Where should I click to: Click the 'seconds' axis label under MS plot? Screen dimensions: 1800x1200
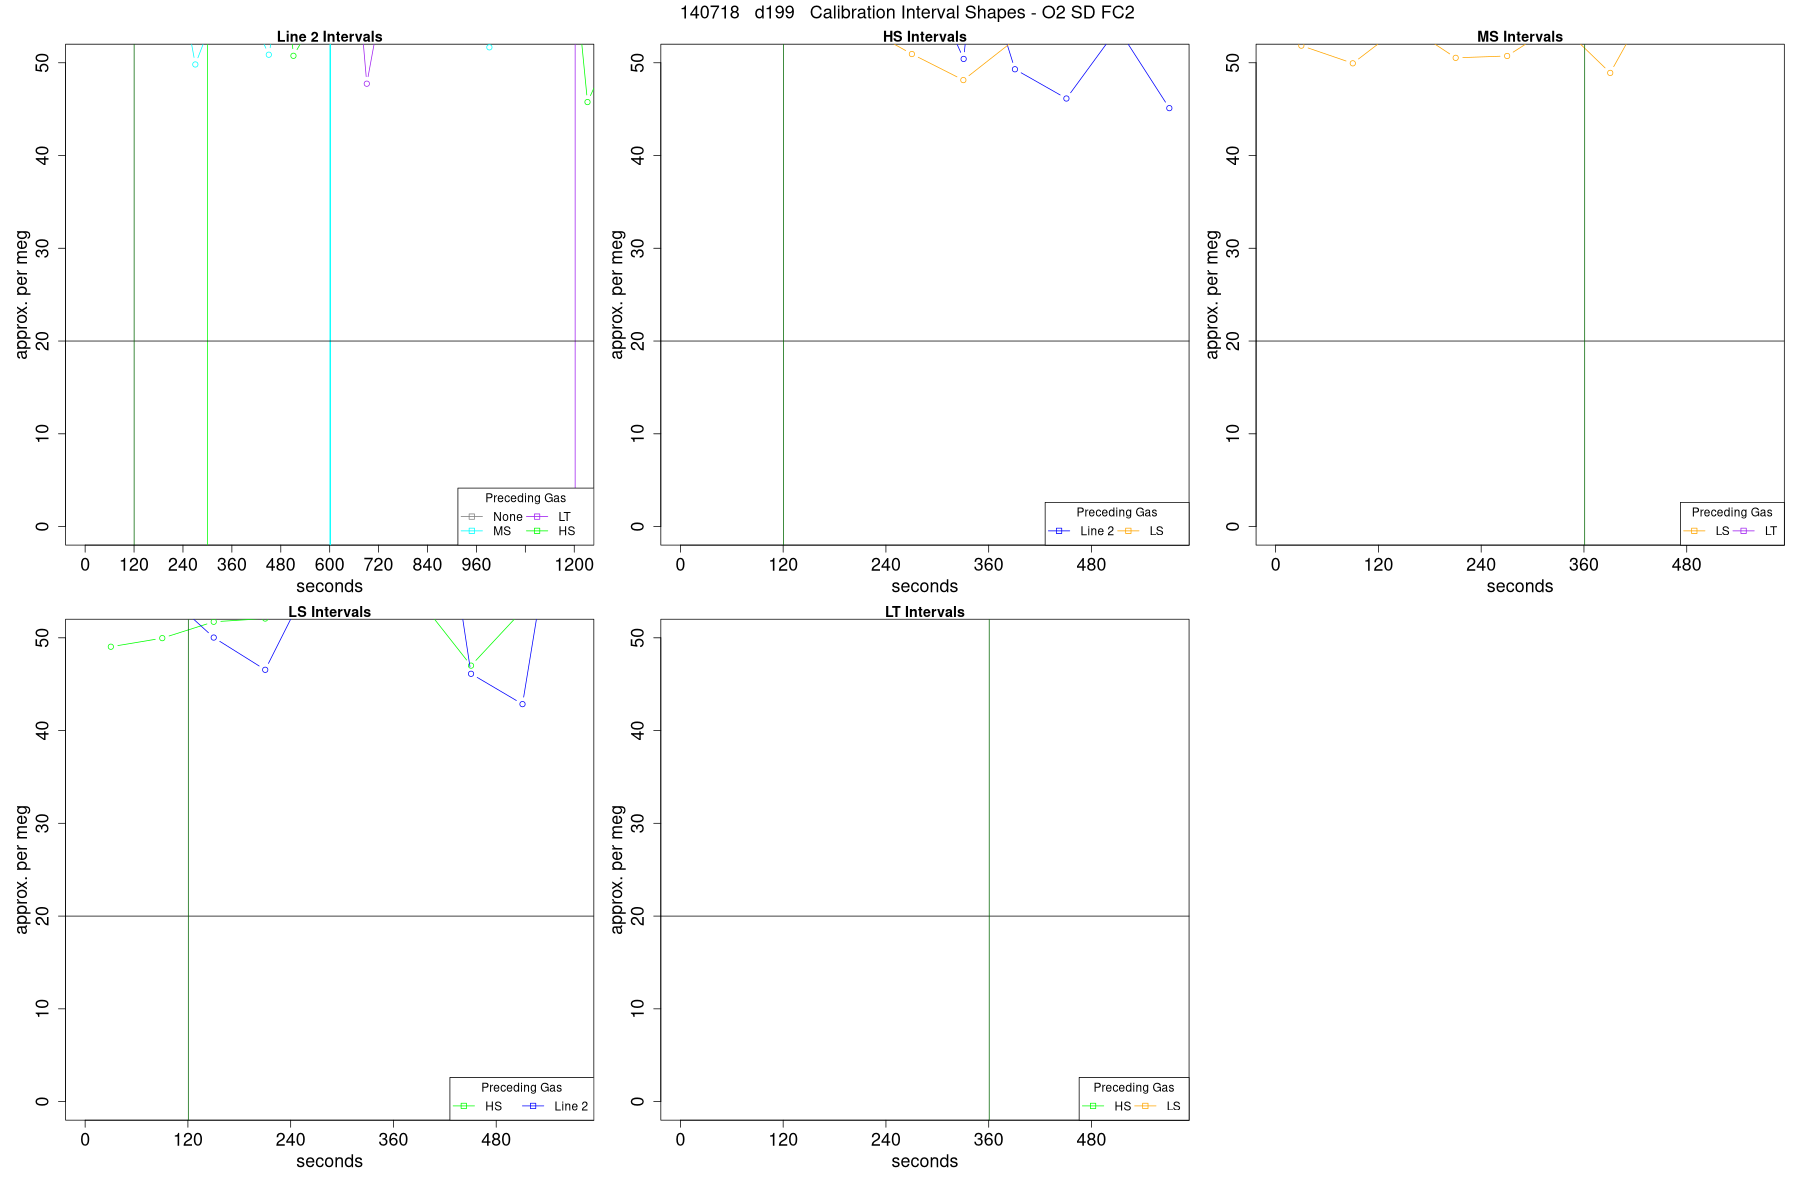tap(1519, 586)
